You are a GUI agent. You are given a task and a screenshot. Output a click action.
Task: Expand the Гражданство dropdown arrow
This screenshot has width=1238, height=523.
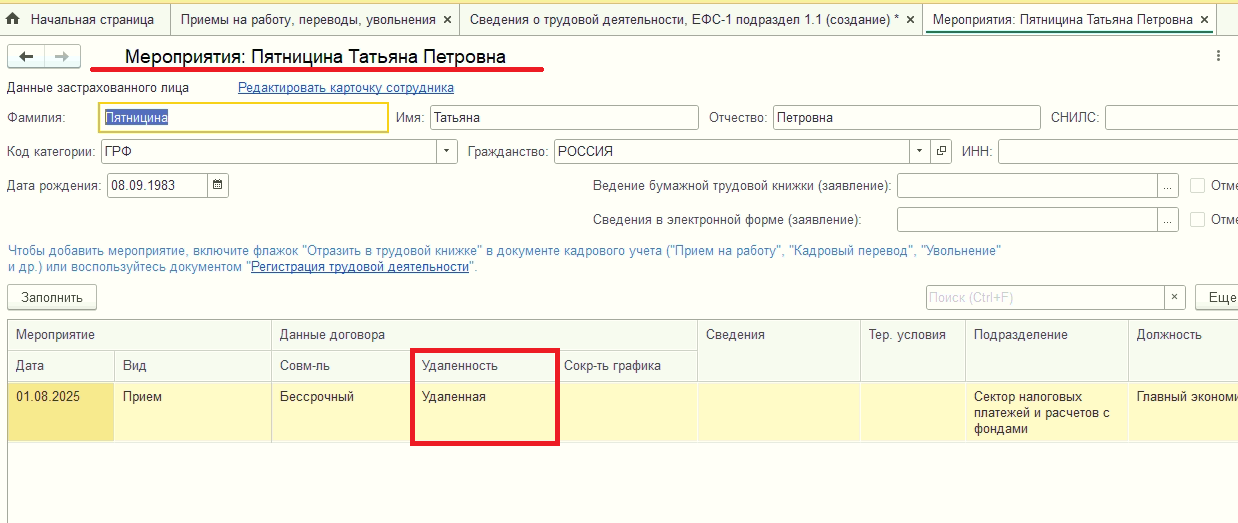coord(920,151)
